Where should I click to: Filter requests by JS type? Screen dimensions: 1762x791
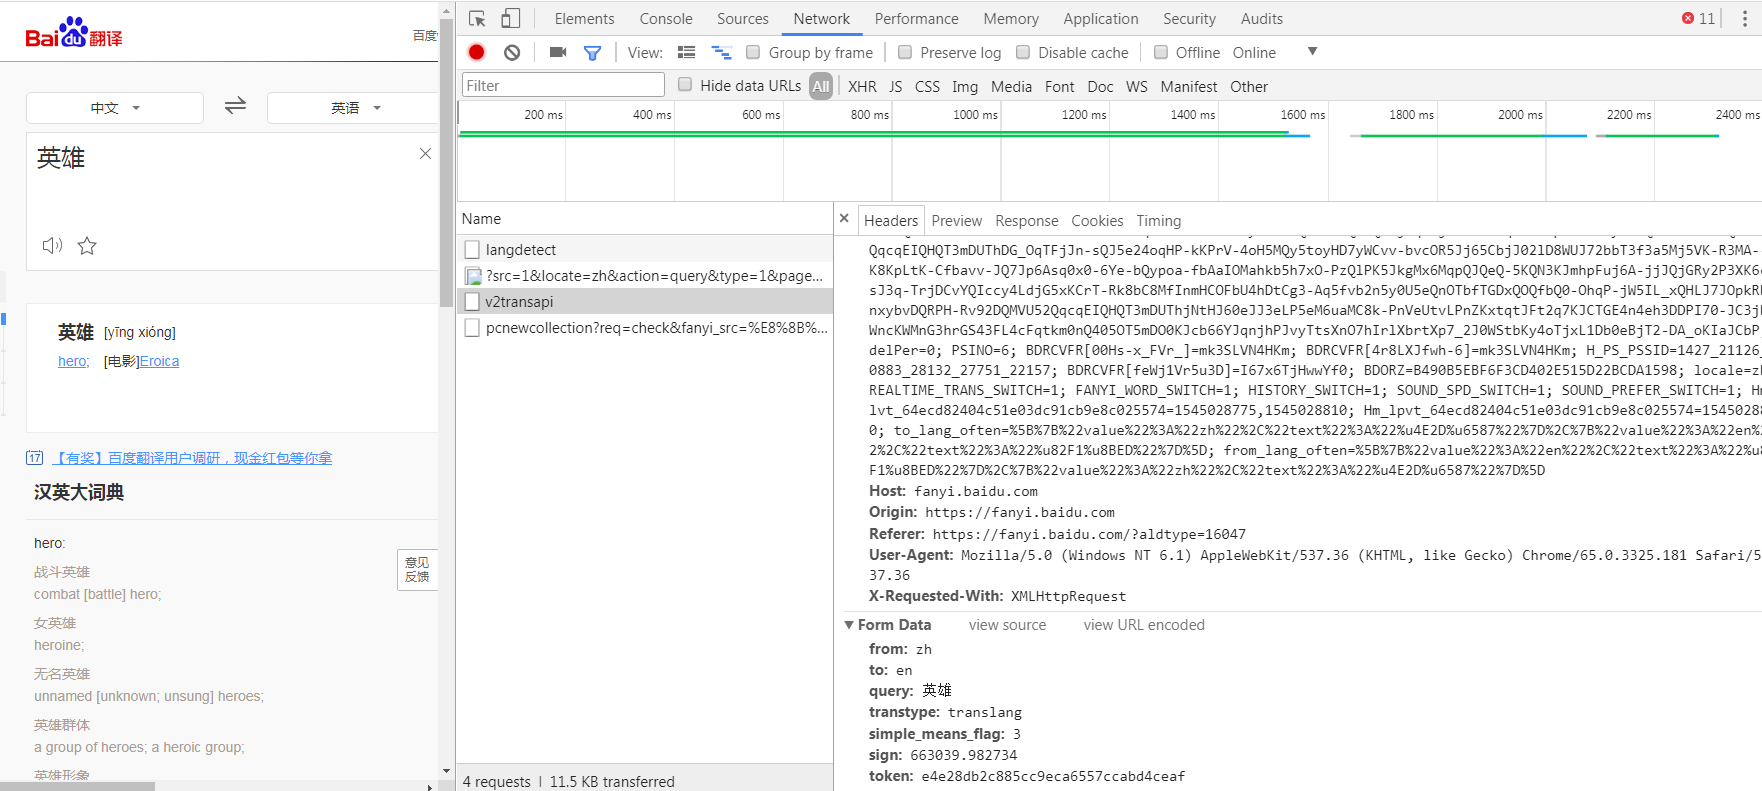pos(896,87)
